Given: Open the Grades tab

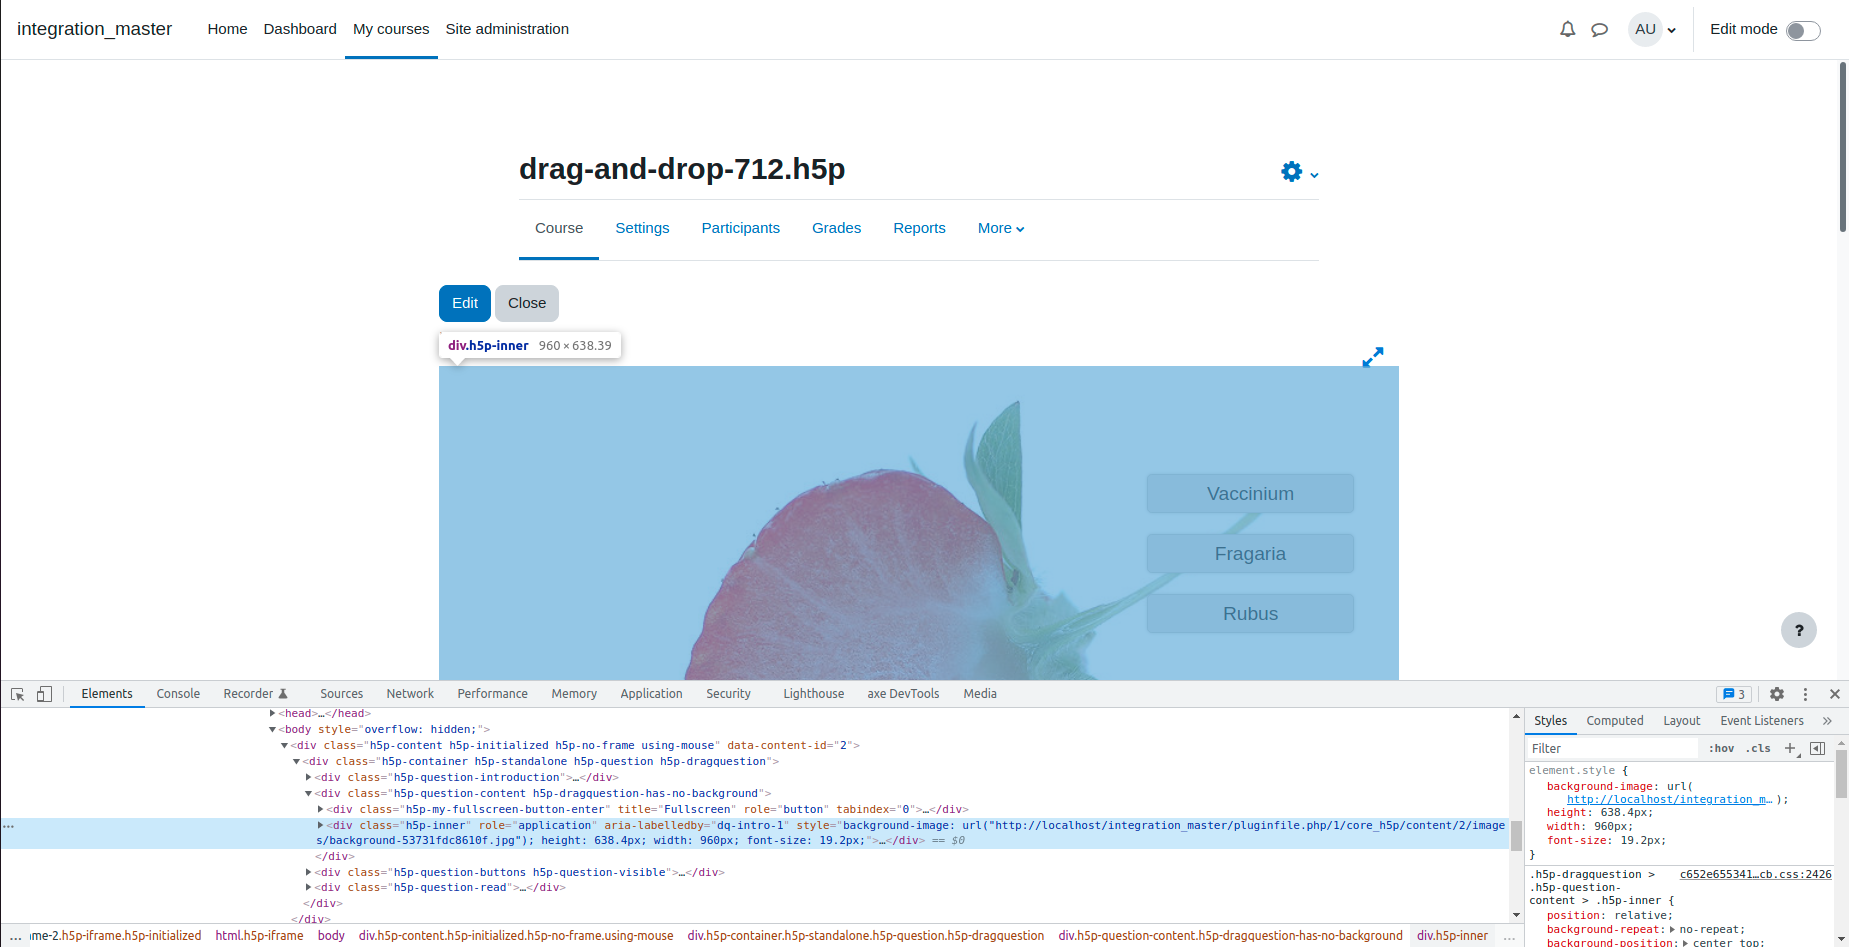Looking at the screenshot, I should tap(836, 228).
